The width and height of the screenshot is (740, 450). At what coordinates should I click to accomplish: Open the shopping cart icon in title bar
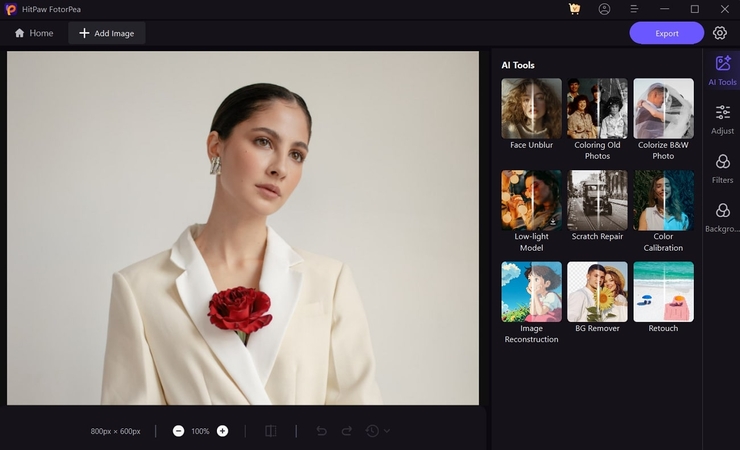point(574,9)
